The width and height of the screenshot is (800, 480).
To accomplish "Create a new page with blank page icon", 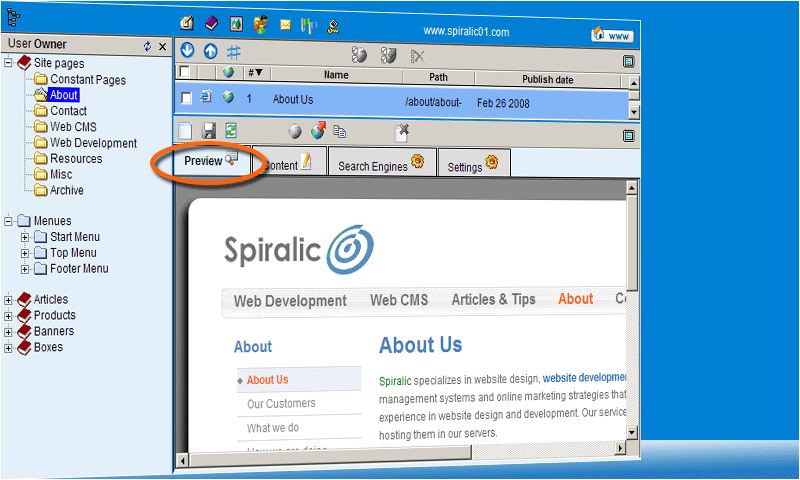I will (x=185, y=131).
